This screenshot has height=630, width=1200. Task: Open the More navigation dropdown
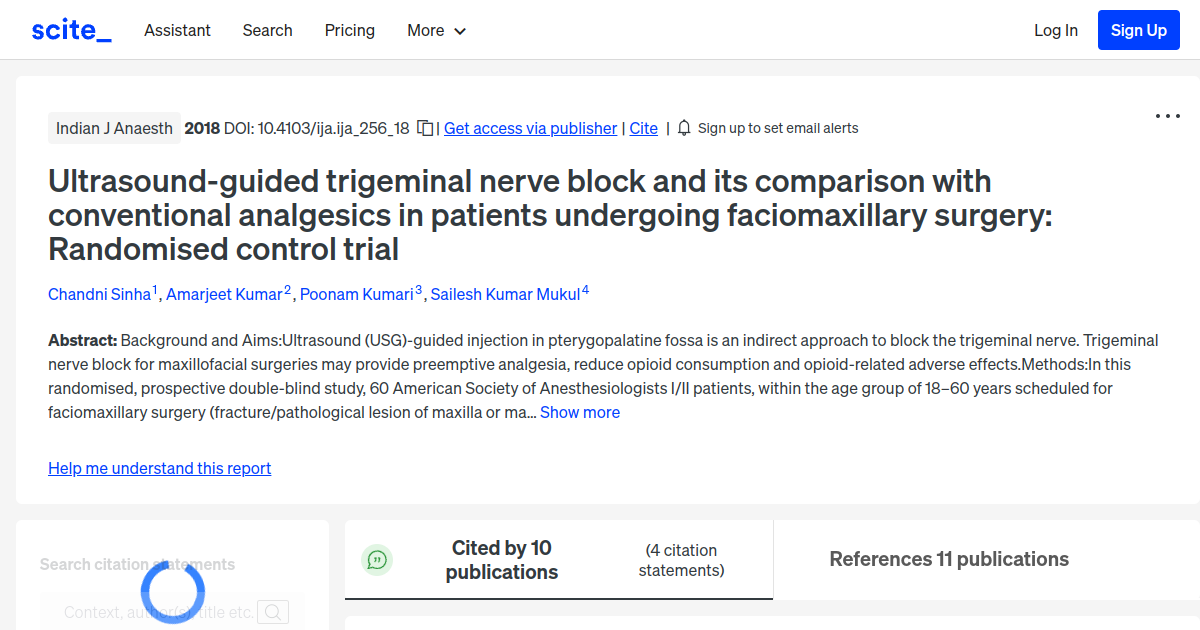pos(436,30)
